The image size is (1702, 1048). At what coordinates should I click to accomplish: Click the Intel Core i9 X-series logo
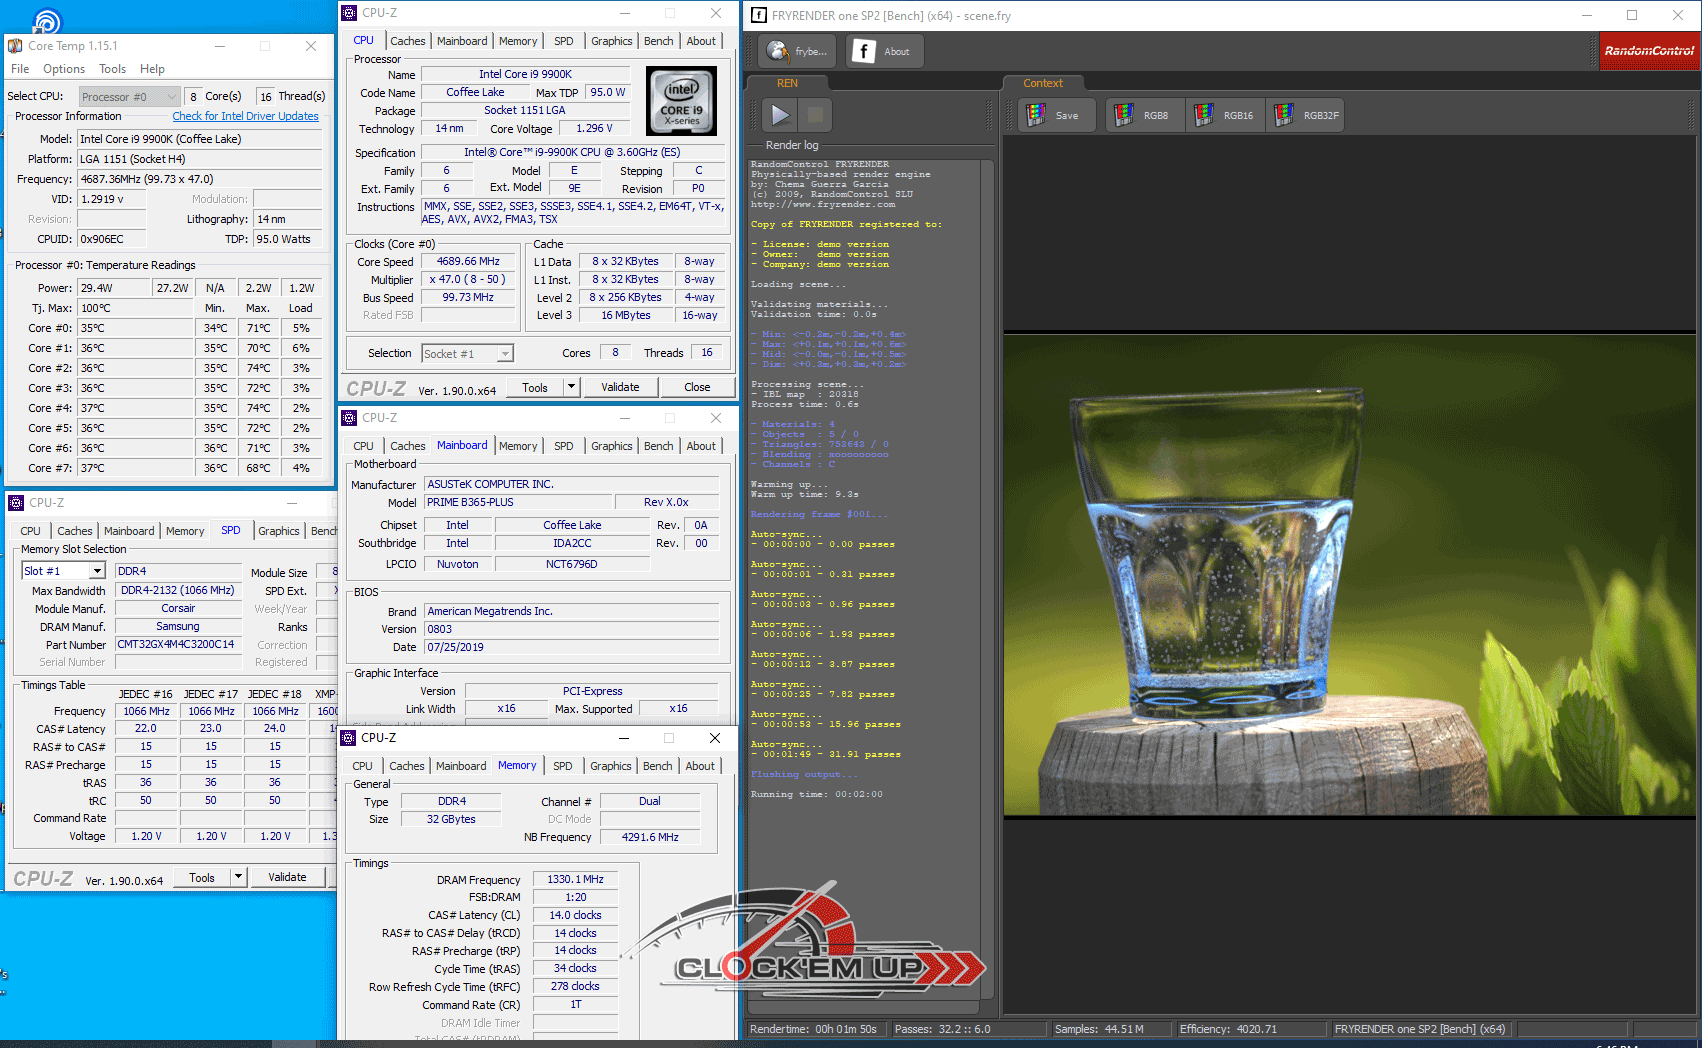click(x=681, y=101)
